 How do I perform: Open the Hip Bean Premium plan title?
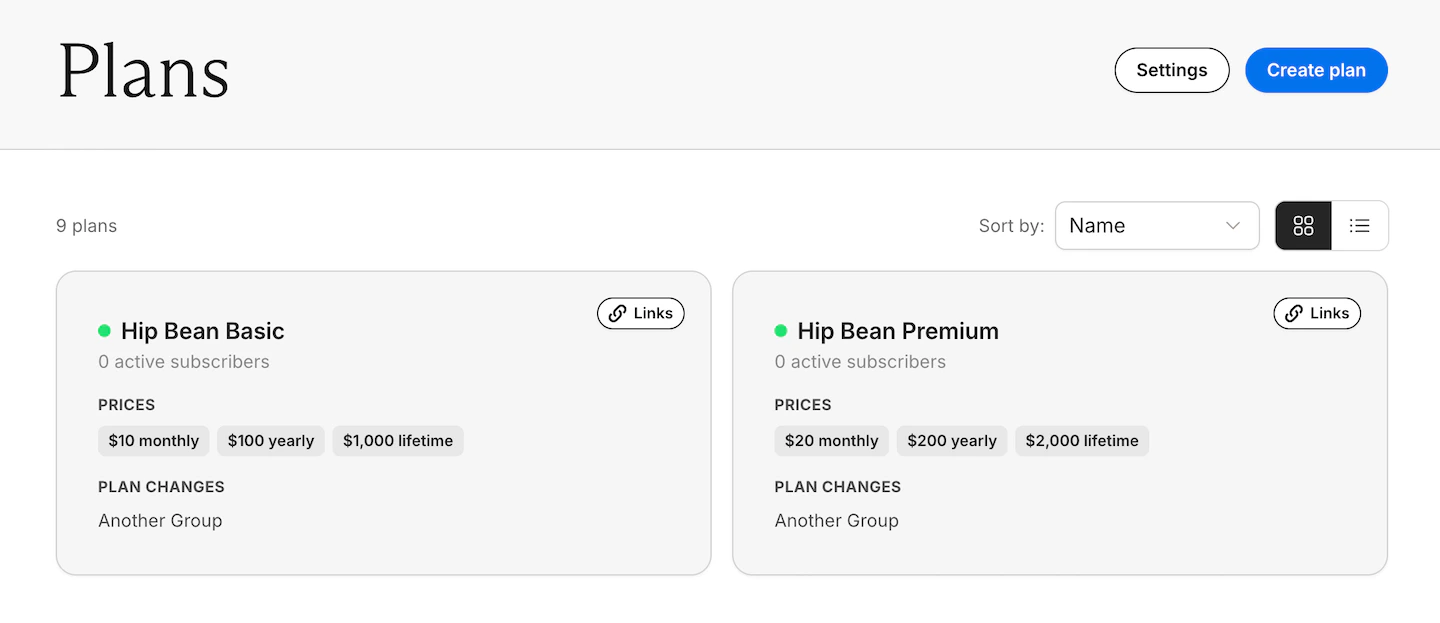[x=898, y=331]
